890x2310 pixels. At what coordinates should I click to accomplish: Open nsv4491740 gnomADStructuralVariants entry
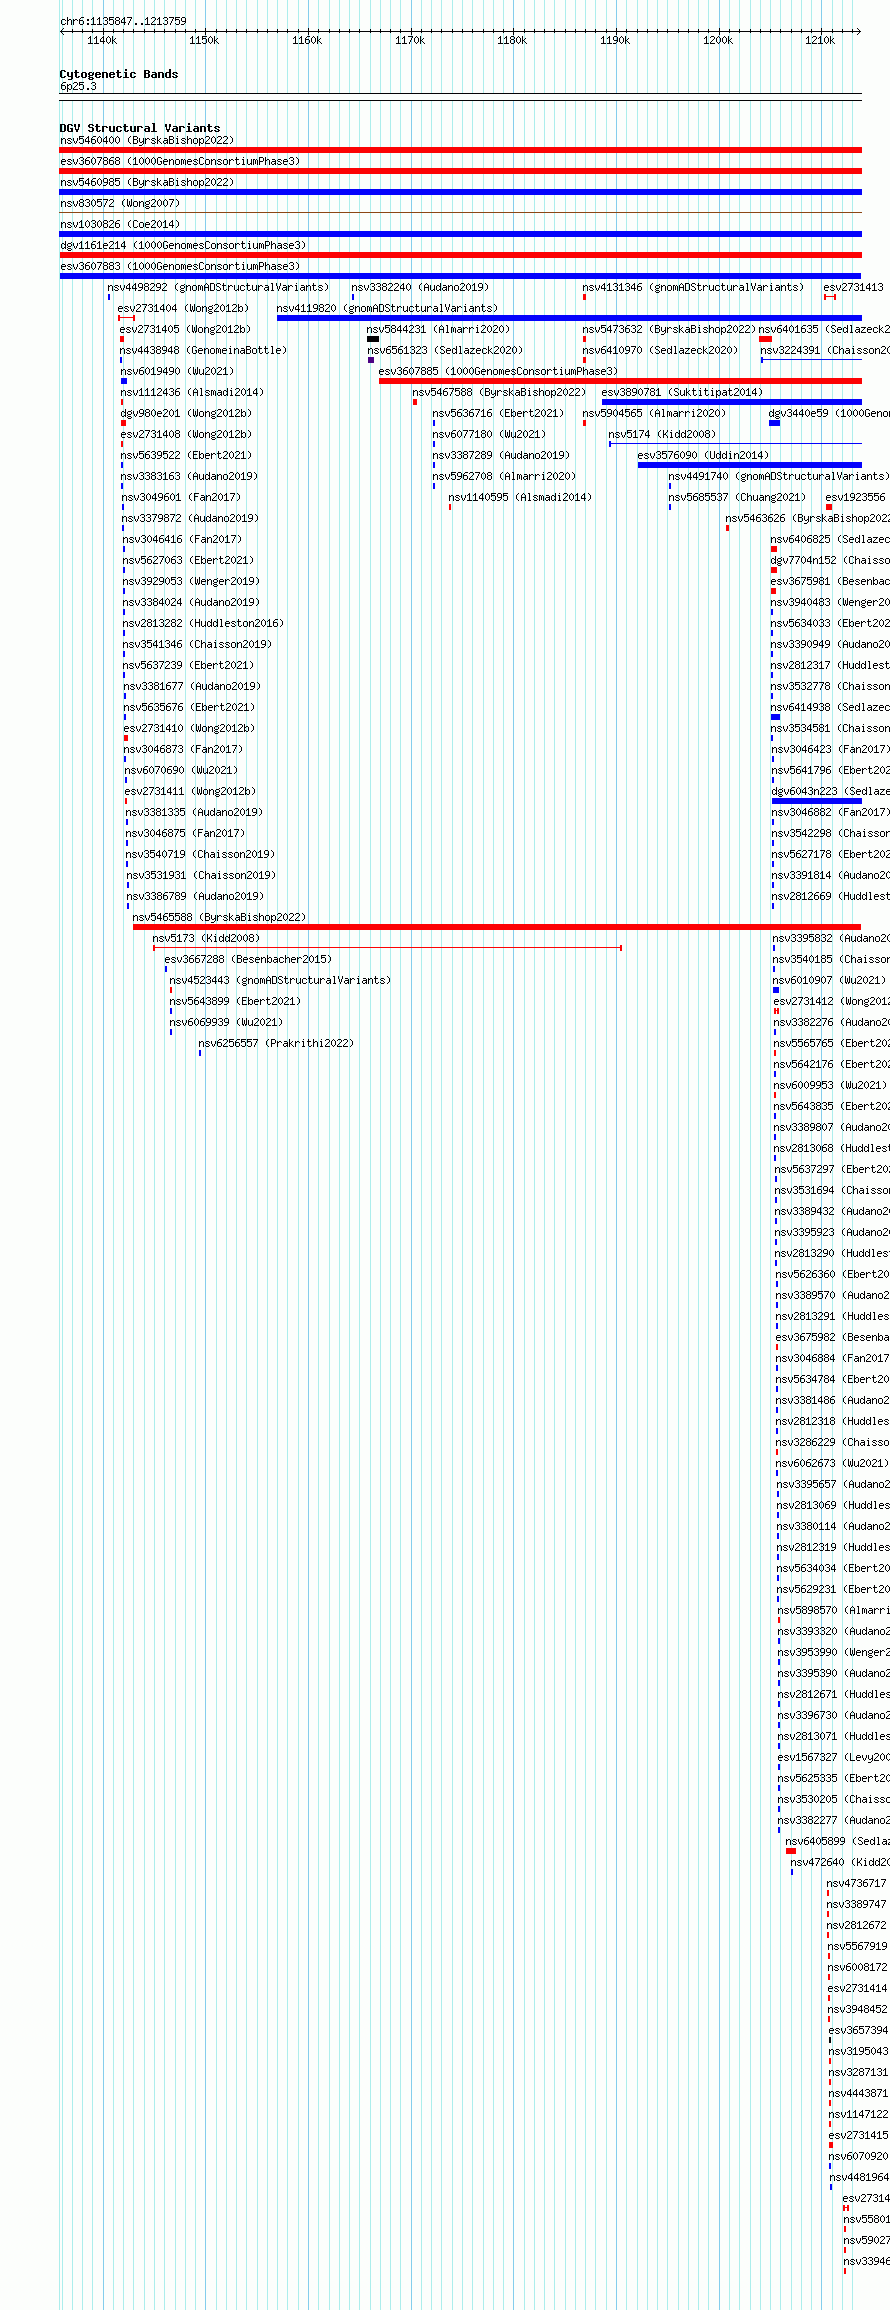(779, 476)
